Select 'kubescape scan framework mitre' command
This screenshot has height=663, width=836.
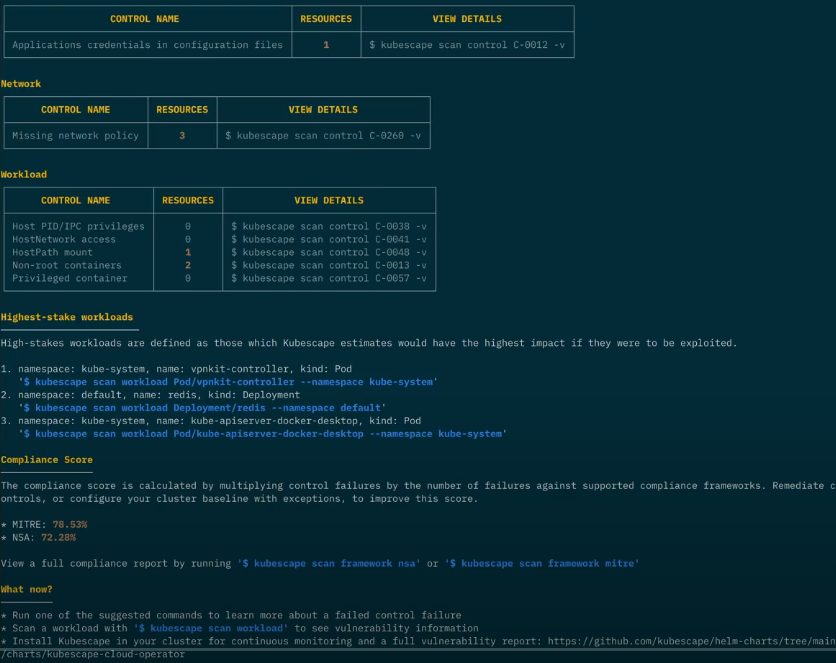click(x=542, y=563)
